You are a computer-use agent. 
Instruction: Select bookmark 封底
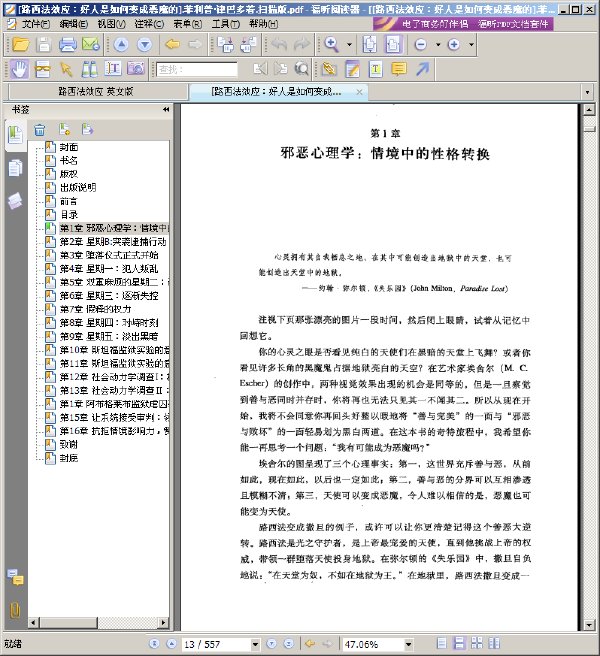pyautogui.click(x=69, y=458)
